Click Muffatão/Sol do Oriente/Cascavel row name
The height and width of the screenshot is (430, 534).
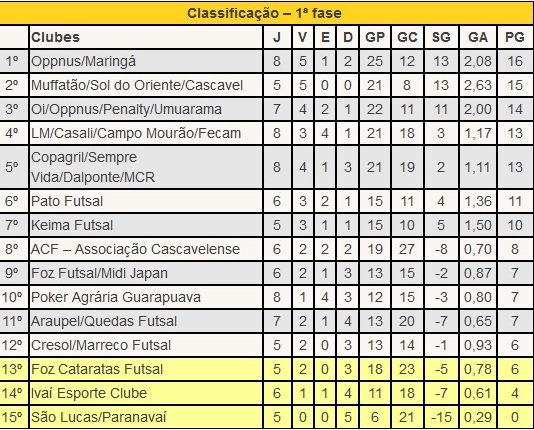137,85
